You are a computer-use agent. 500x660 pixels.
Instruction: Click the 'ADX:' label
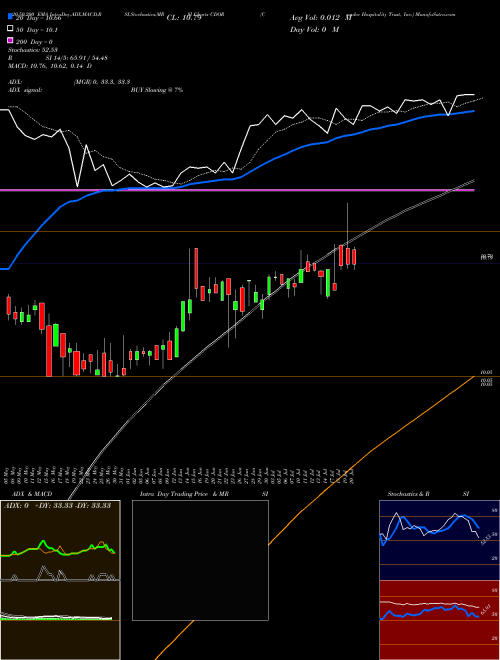(15, 82)
